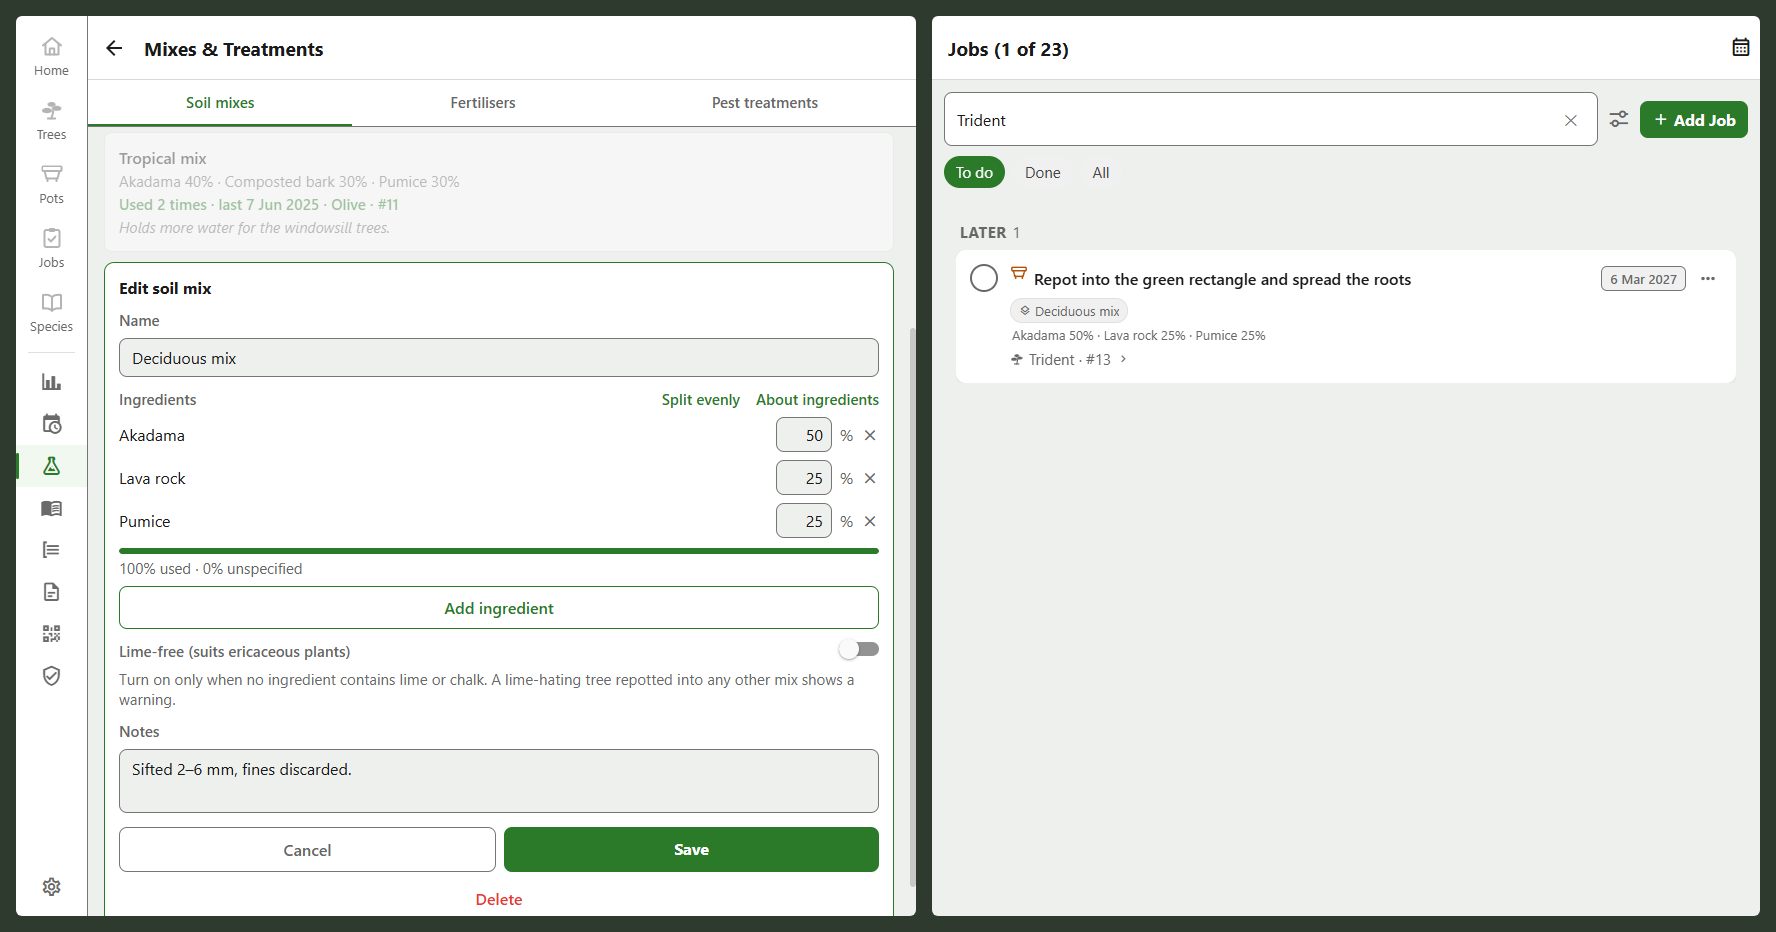Screen dimensions: 1776x932
Task: Switch to the Soil mixes tab
Action: pyautogui.click(x=220, y=103)
